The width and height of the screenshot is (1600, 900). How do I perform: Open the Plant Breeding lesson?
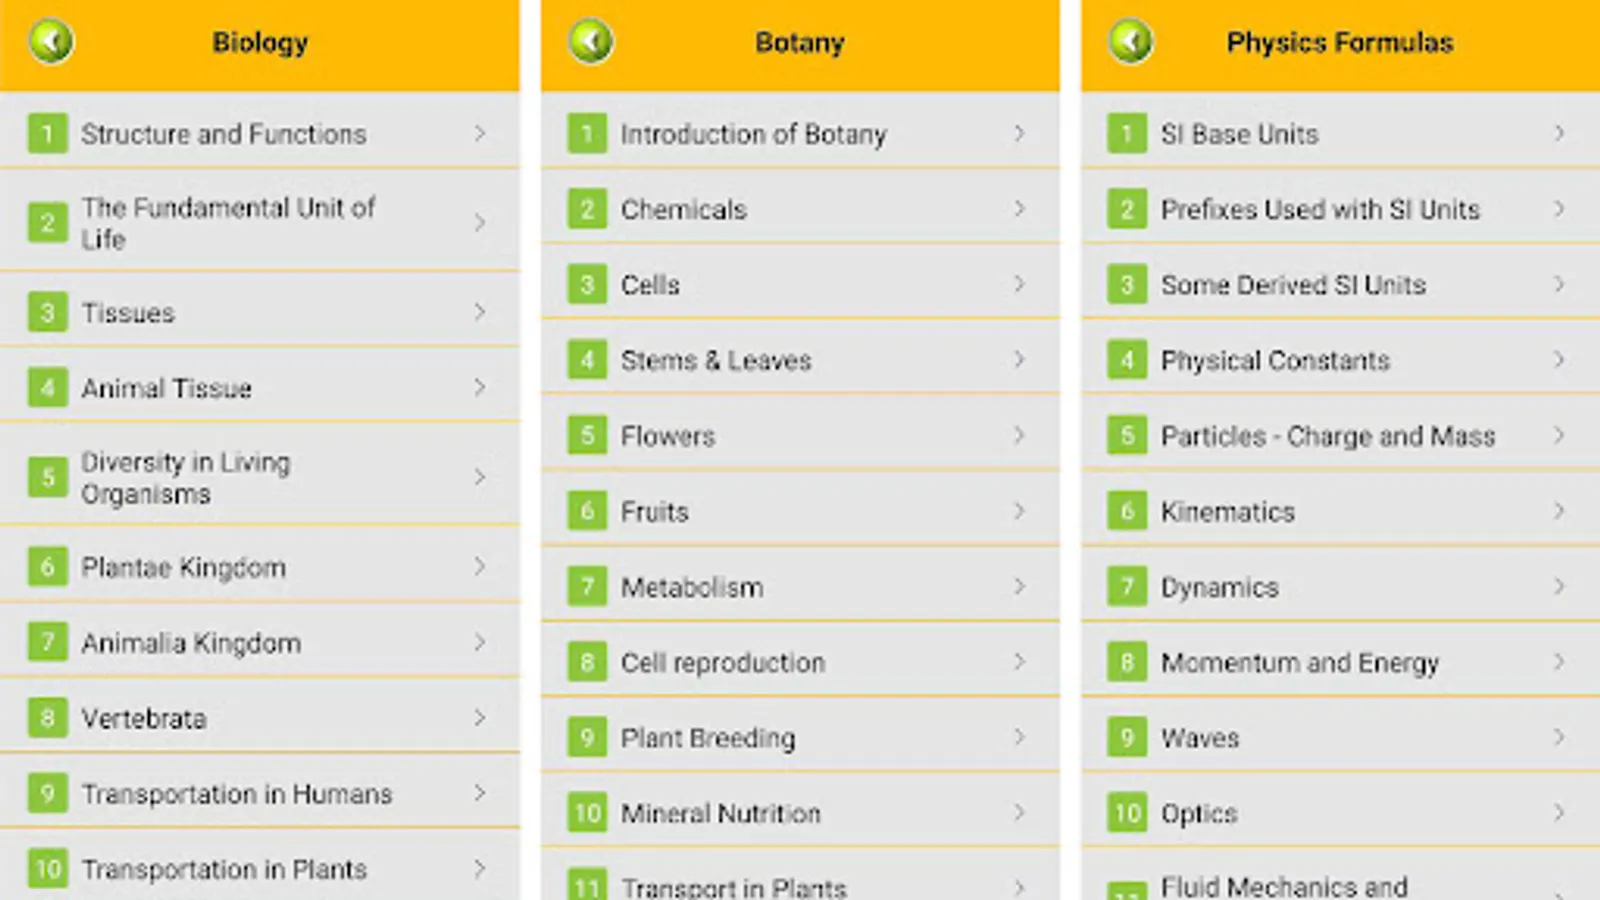coord(707,738)
